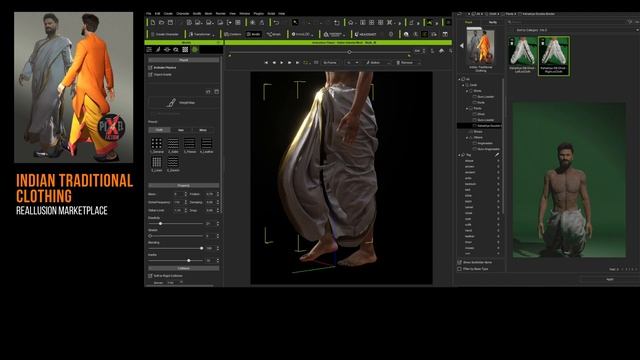Click the globe-shaped icon in second toolbar
This screenshot has width=640, height=360.
406,34
